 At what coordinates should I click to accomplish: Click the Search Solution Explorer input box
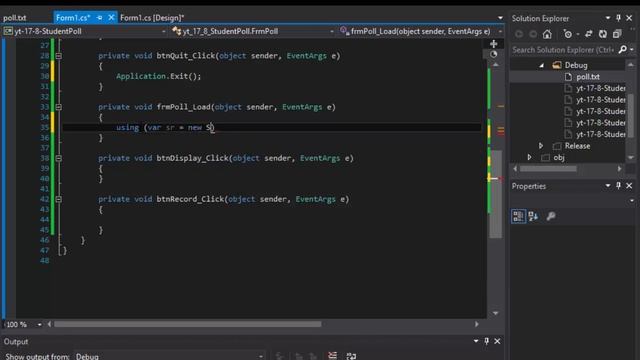tap(563, 49)
